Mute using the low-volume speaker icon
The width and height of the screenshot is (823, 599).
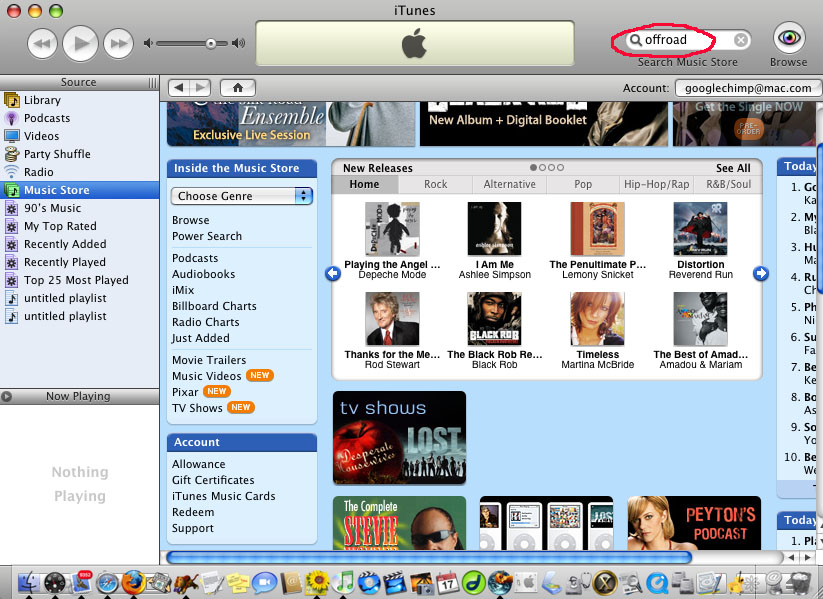click(148, 43)
